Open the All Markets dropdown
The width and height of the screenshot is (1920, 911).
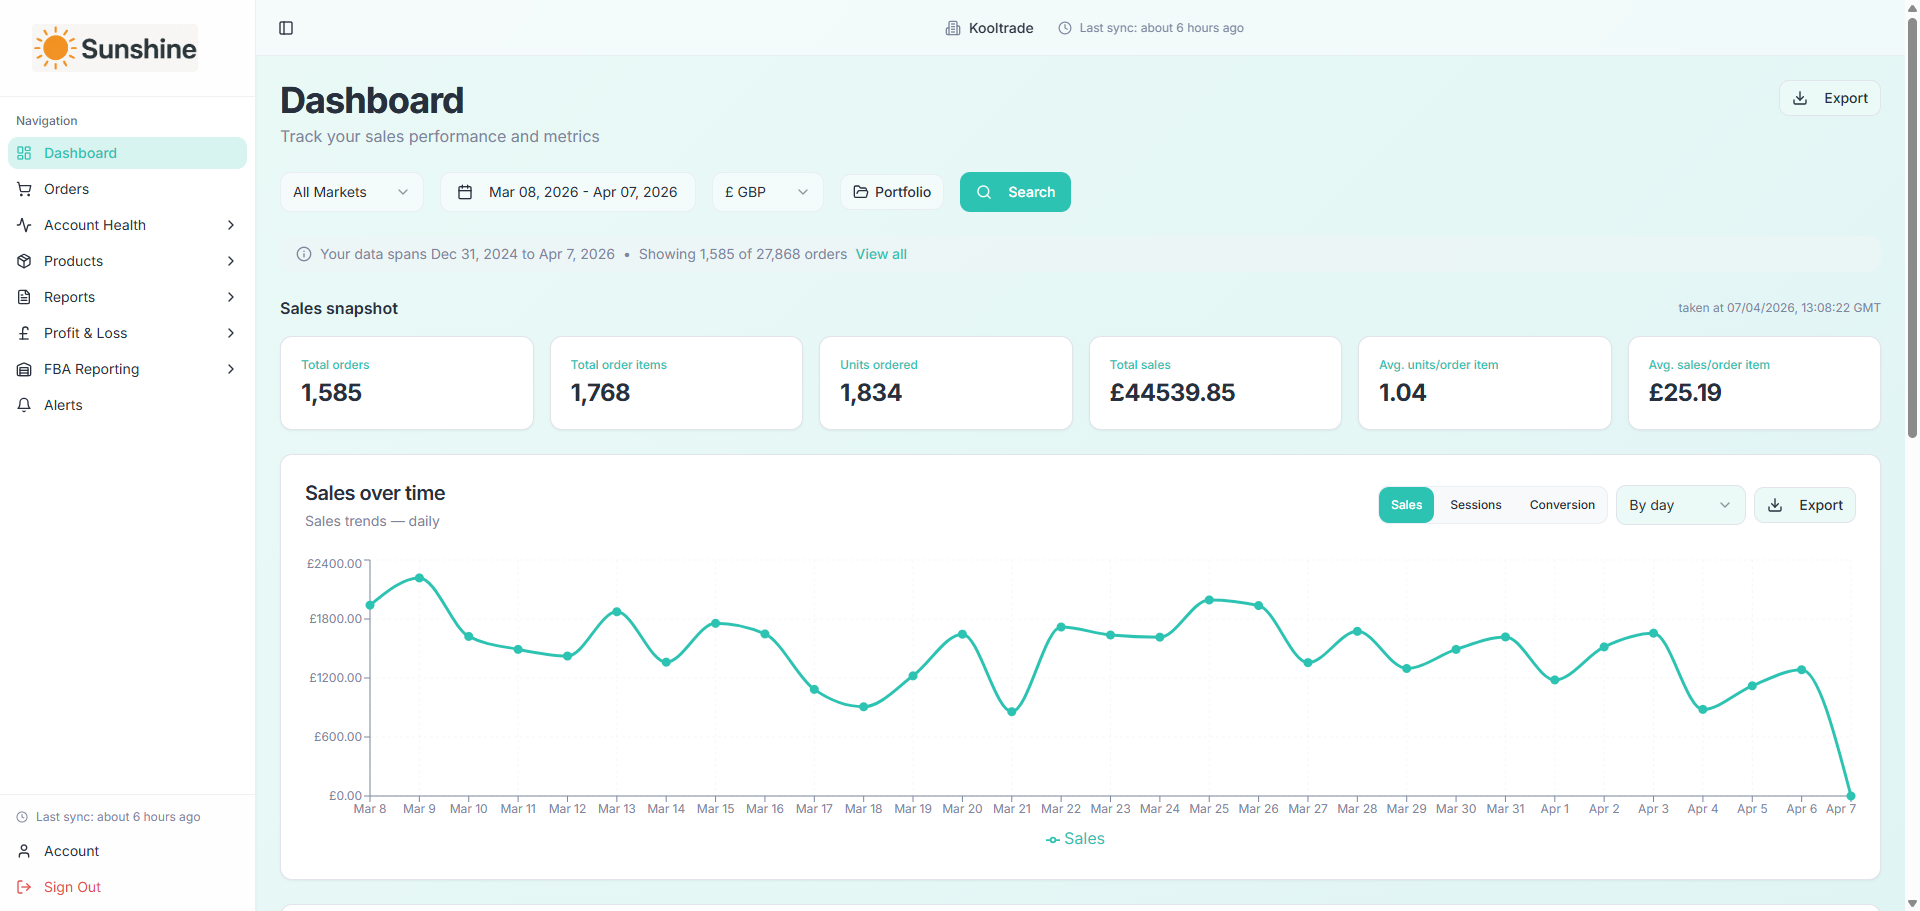[x=352, y=192]
